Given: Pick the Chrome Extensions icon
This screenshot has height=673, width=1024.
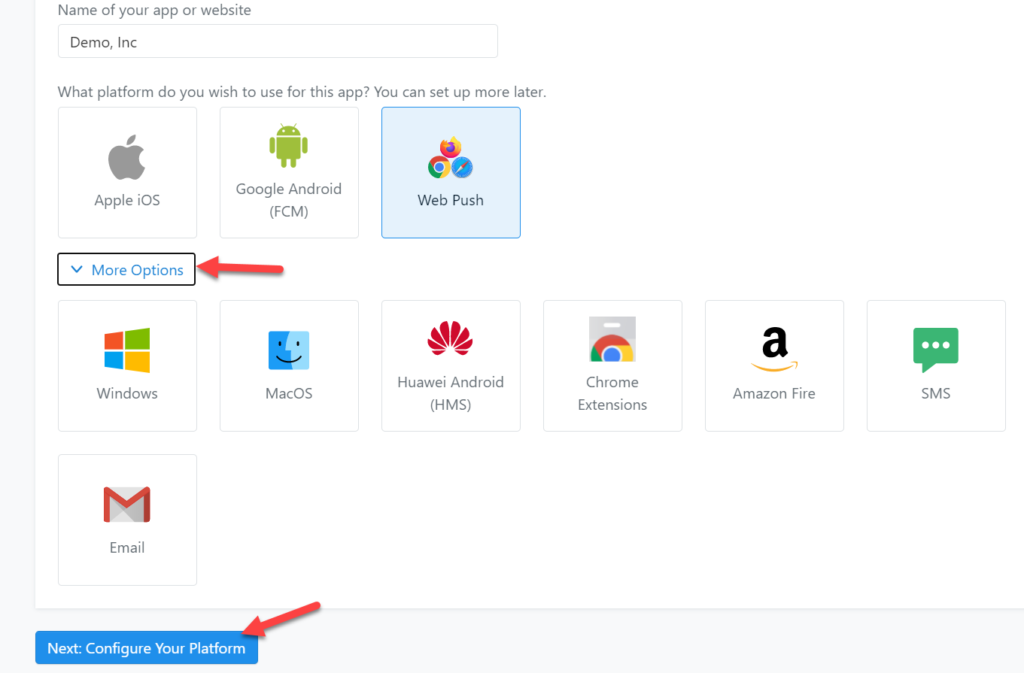Looking at the screenshot, I should click(612, 339).
